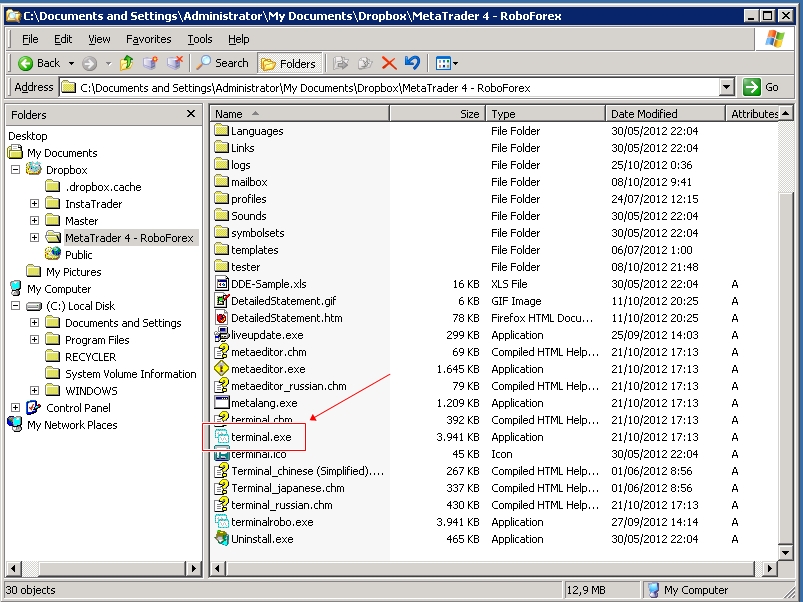Click the green Go button
The height and width of the screenshot is (602, 803).
(762, 88)
